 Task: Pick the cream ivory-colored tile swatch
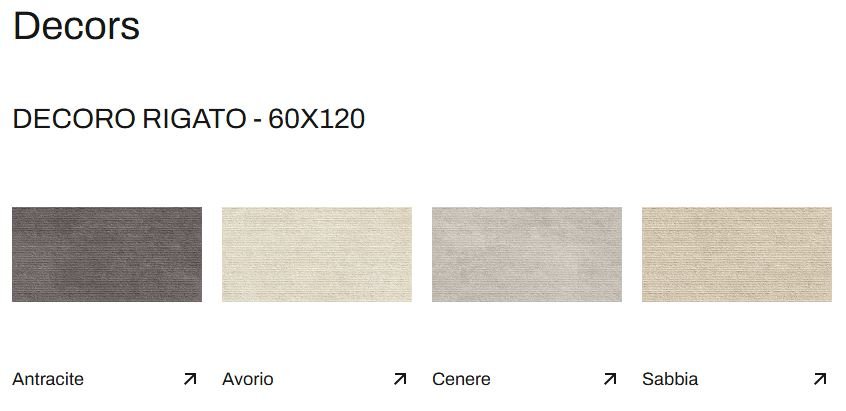pos(317,254)
